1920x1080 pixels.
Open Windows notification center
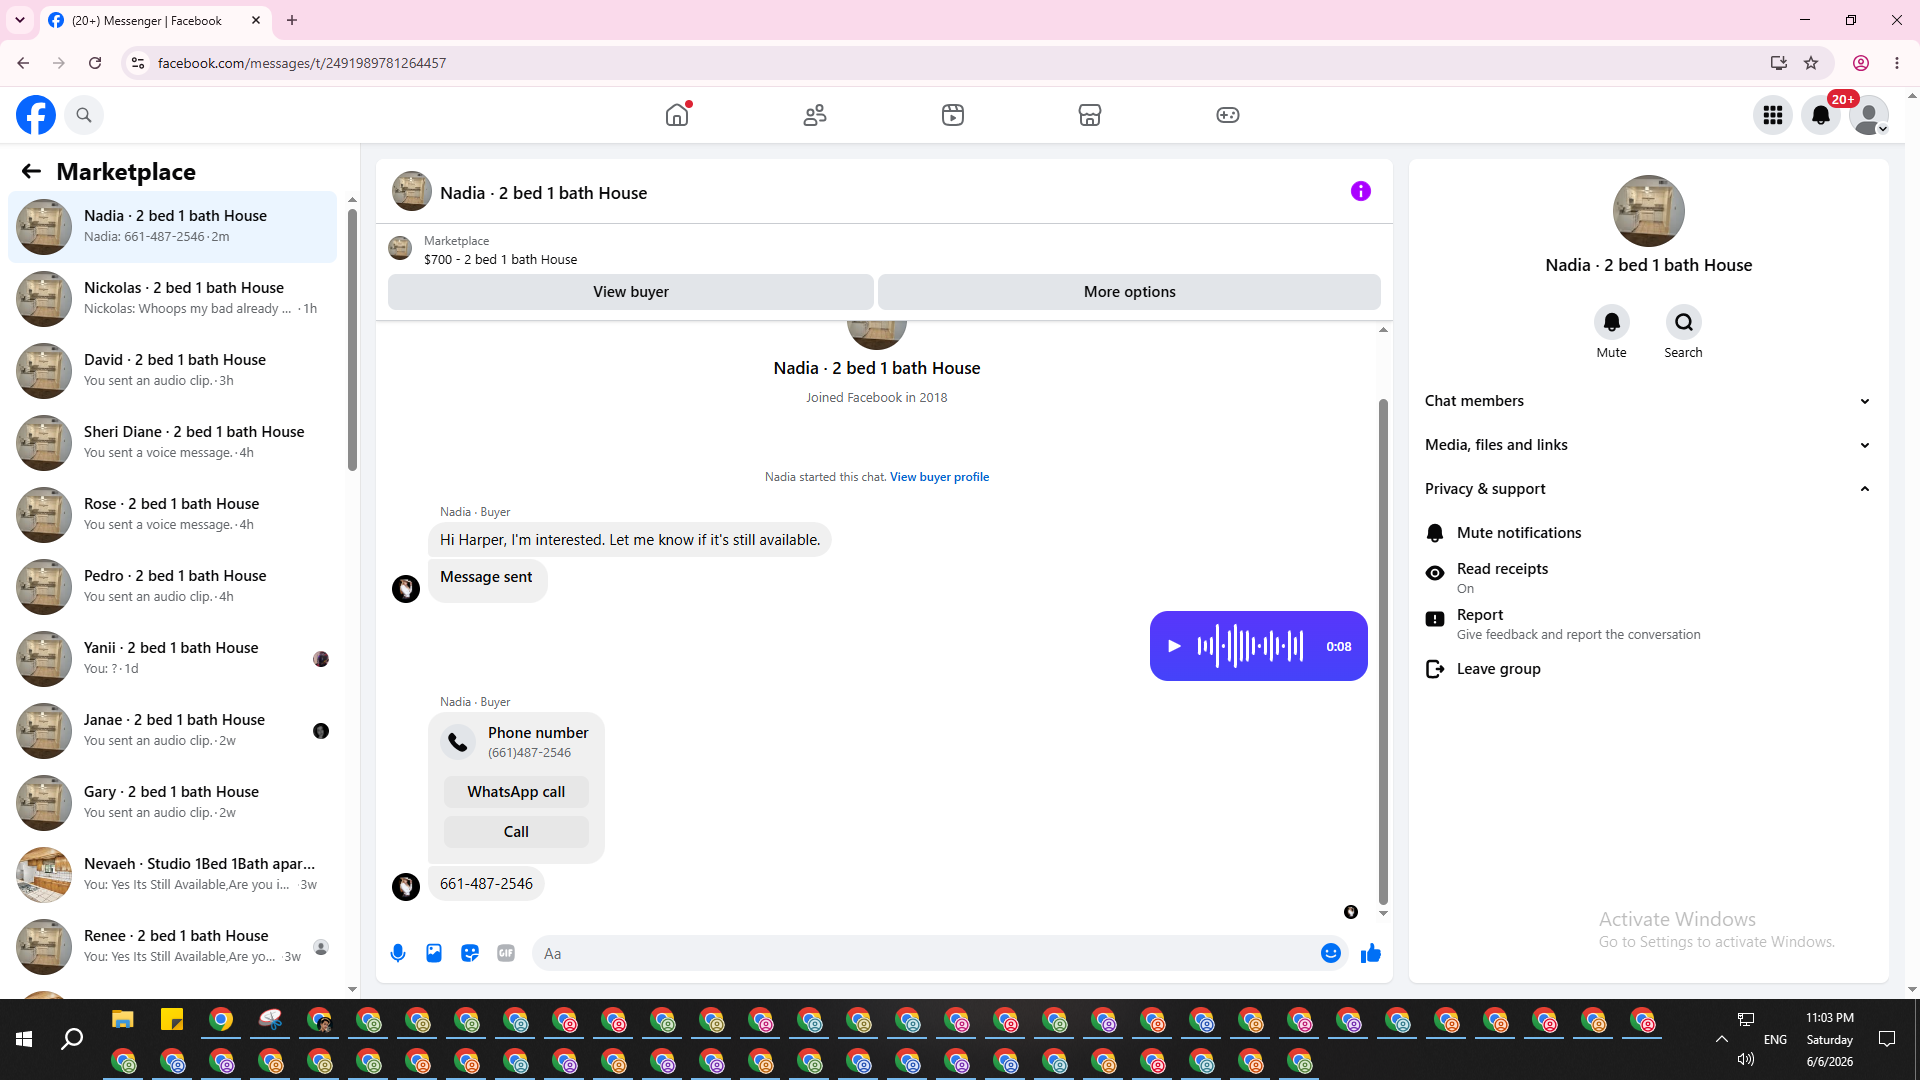pyautogui.click(x=1887, y=1040)
